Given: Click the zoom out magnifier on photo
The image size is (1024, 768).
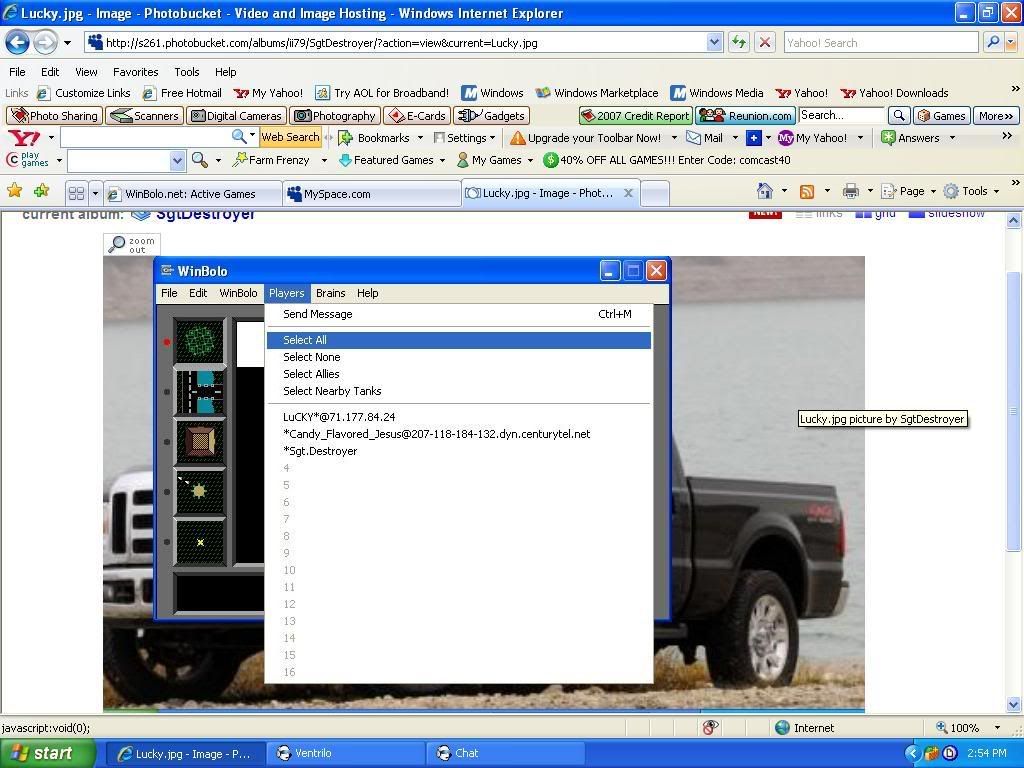Looking at the screenshot, I should (x=131, y=244).
